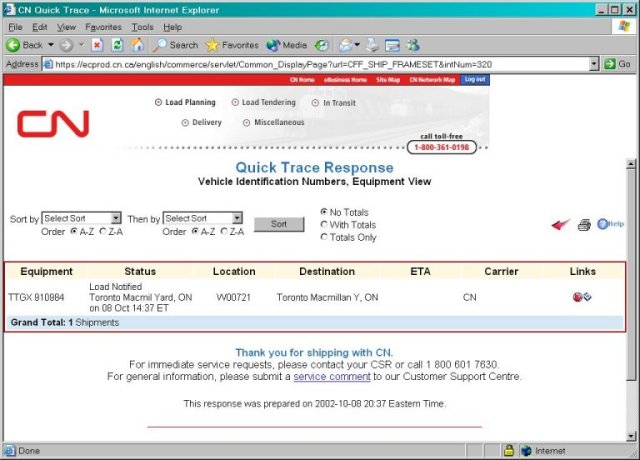This screenshot has width=640, height=460.
Task: Expand the Then by Select Sort dropdown
Action: [x=237, y=218]
